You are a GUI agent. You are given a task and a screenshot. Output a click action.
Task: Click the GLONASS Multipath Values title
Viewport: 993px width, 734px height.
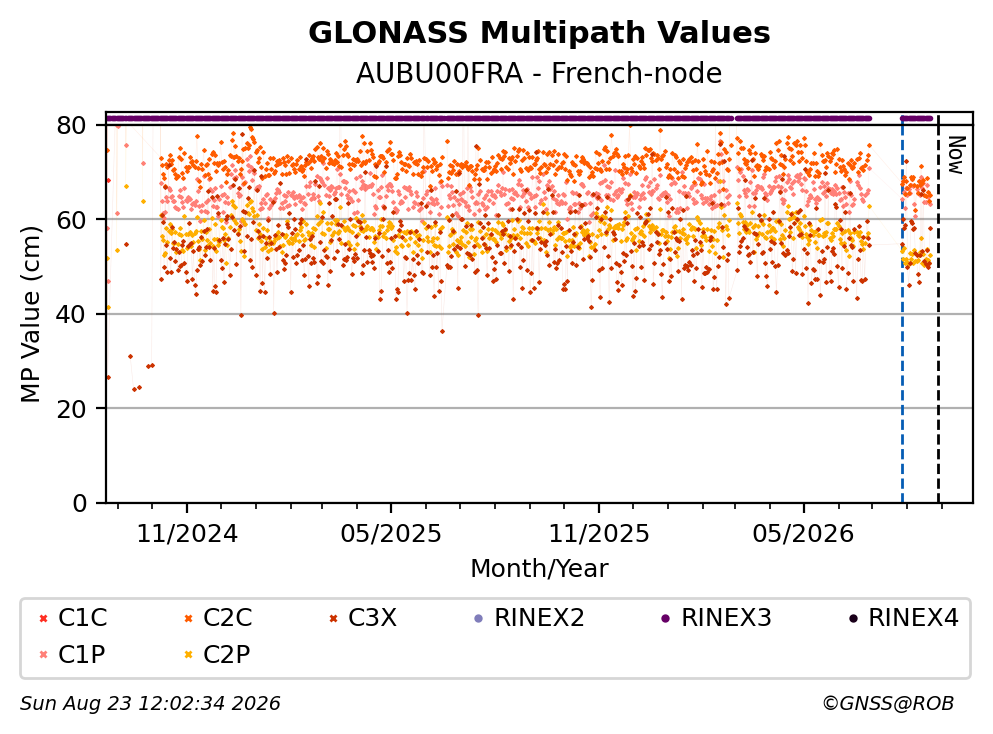[539, 33]
